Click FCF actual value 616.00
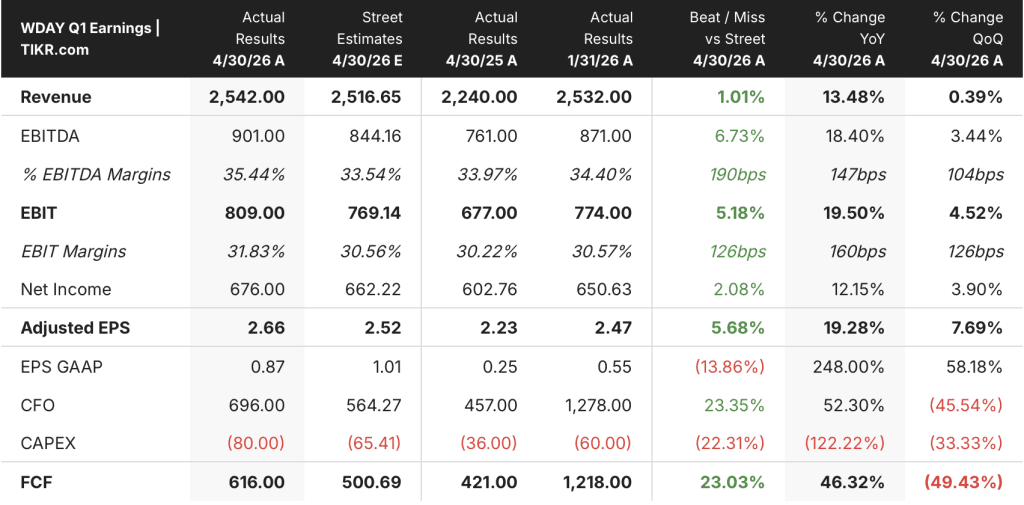1024x505 pixels. tap(257, 483)
